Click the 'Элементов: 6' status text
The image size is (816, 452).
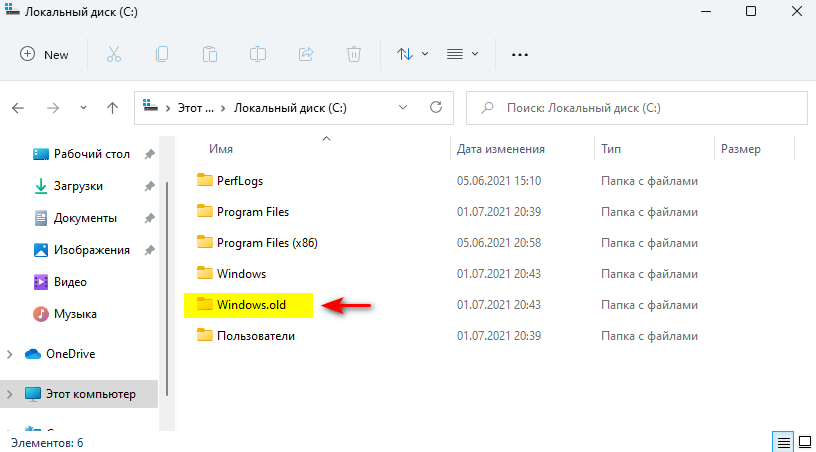tap(47, 443)
